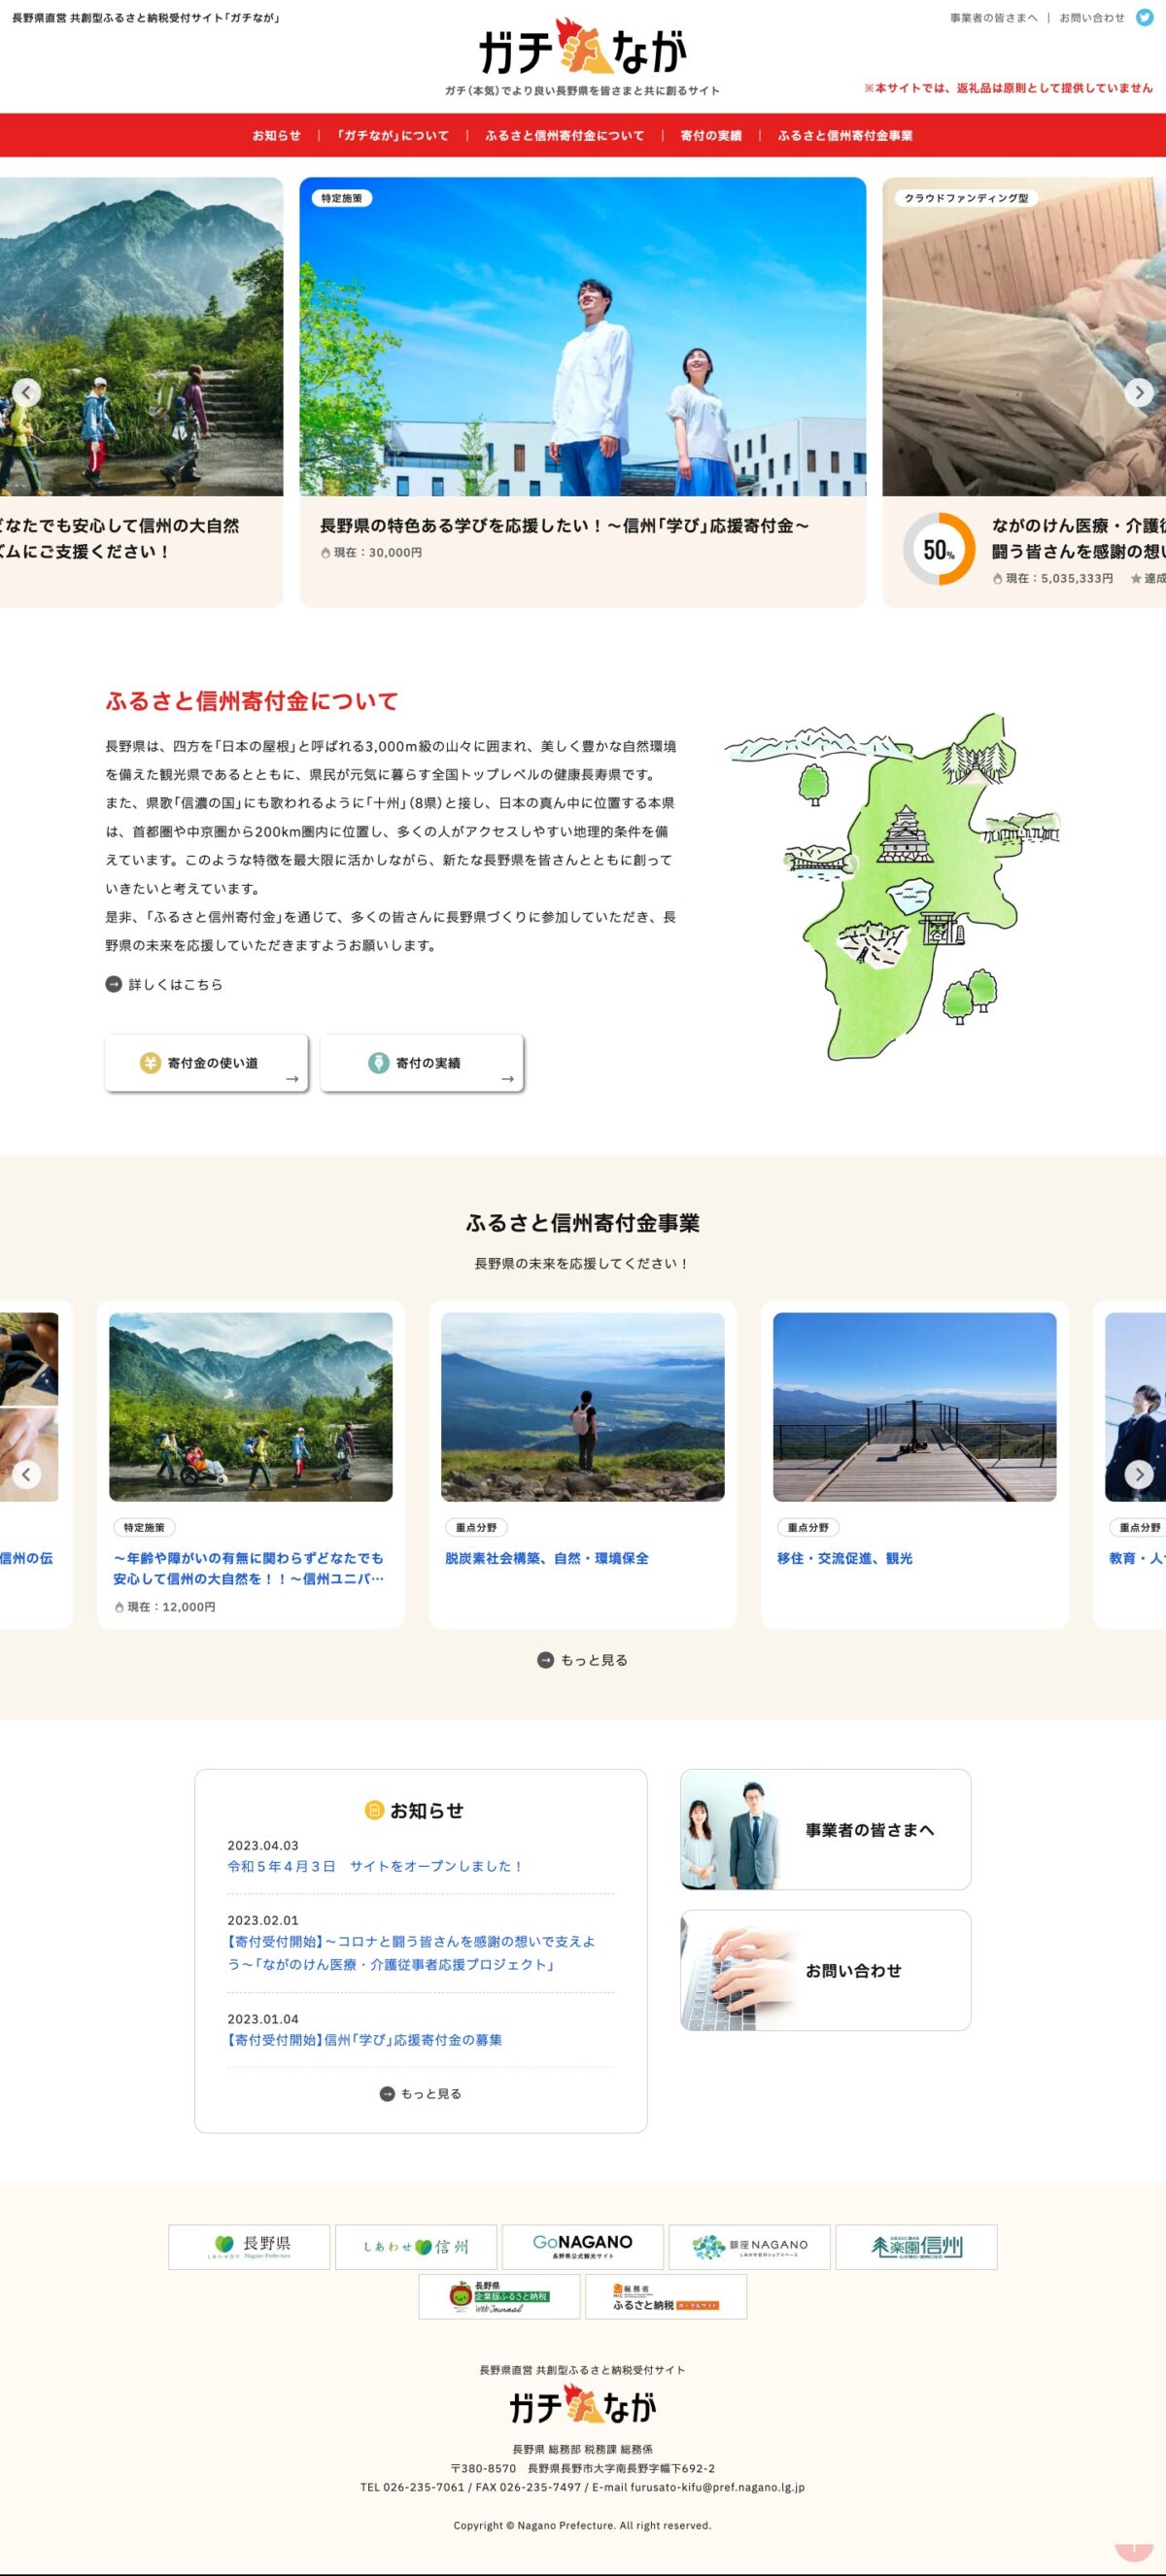Click 特定施策 tag on project card

pos(144,1527)
